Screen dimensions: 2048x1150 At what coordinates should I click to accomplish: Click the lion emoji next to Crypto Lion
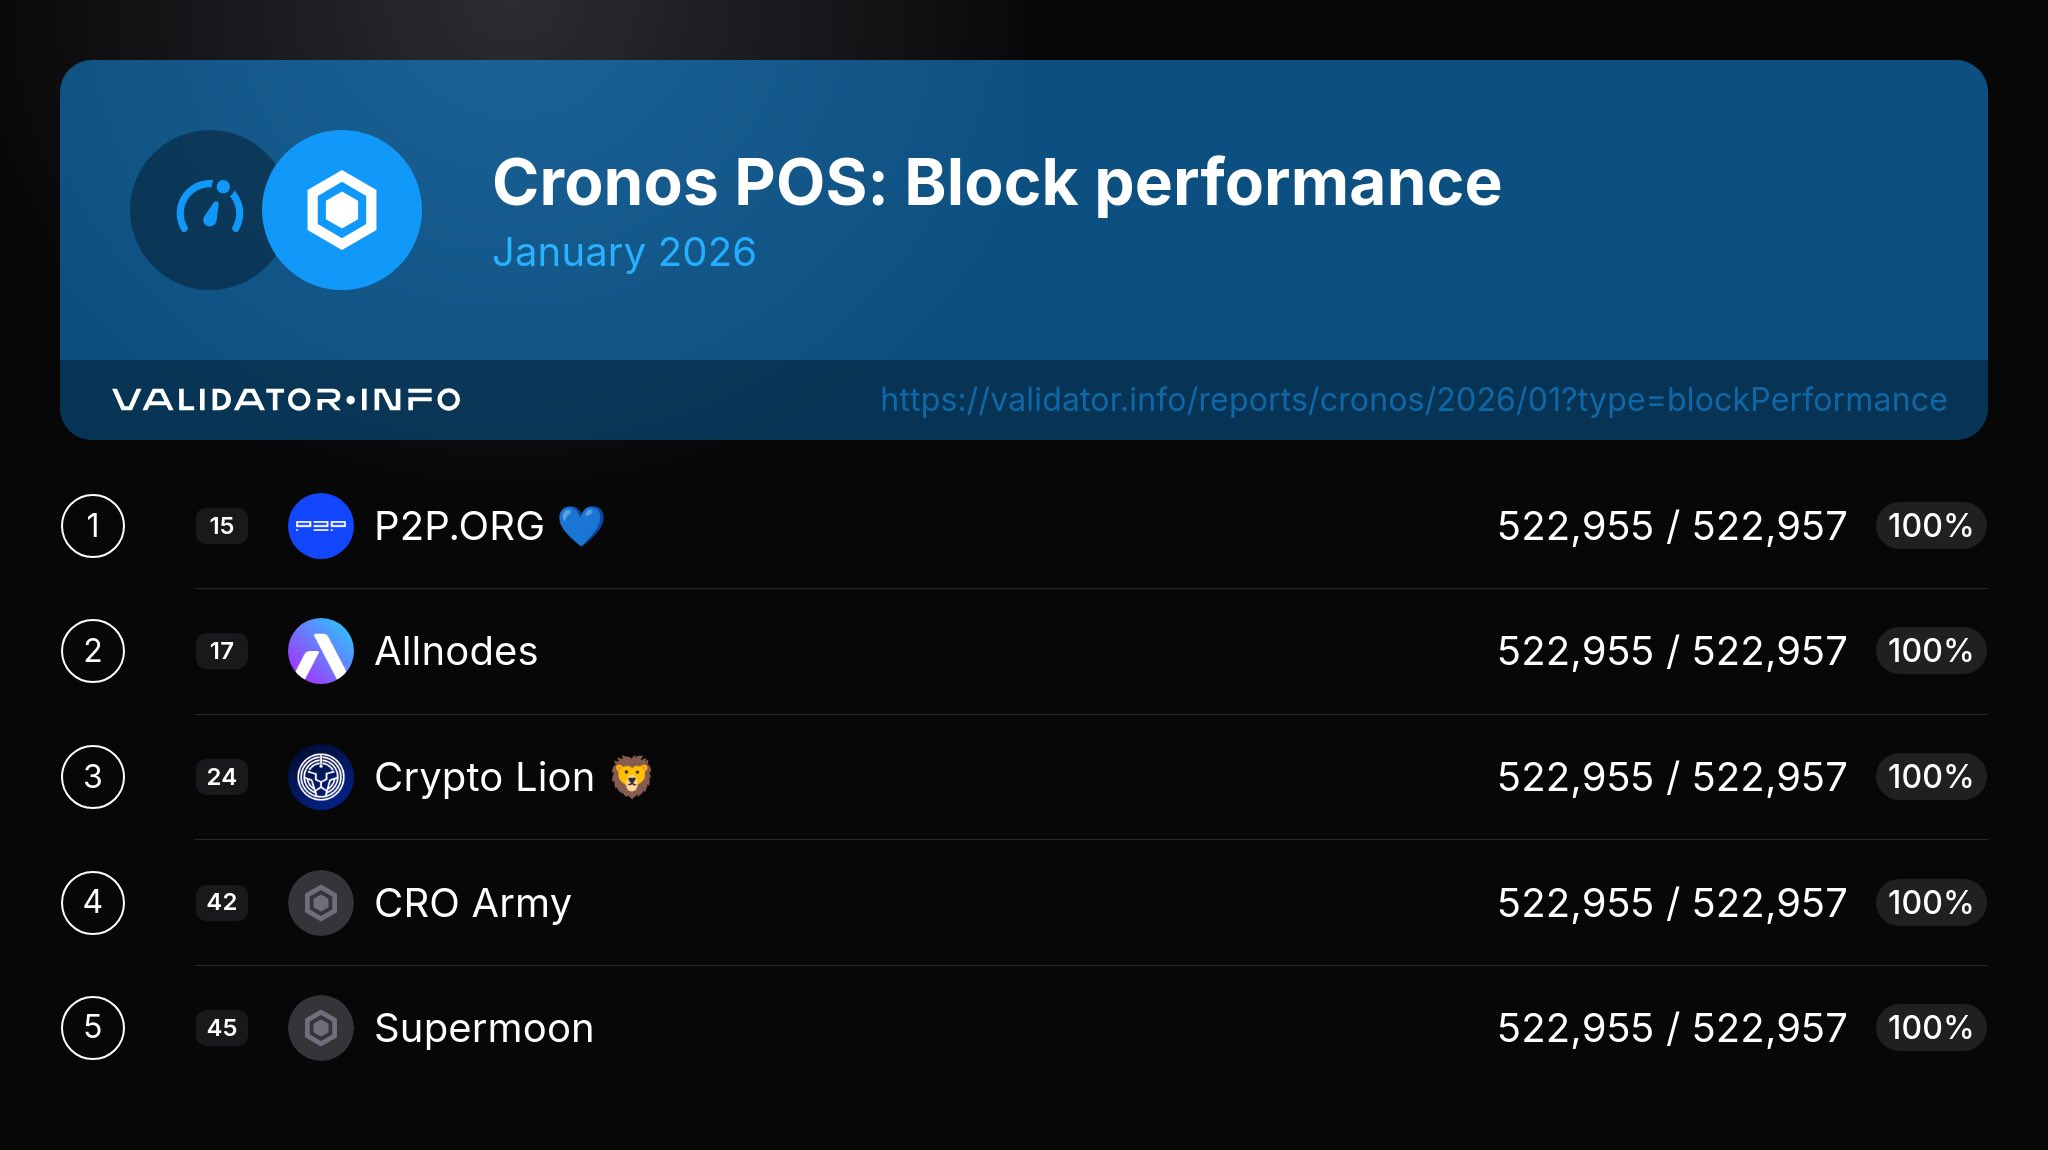(631, 776)
